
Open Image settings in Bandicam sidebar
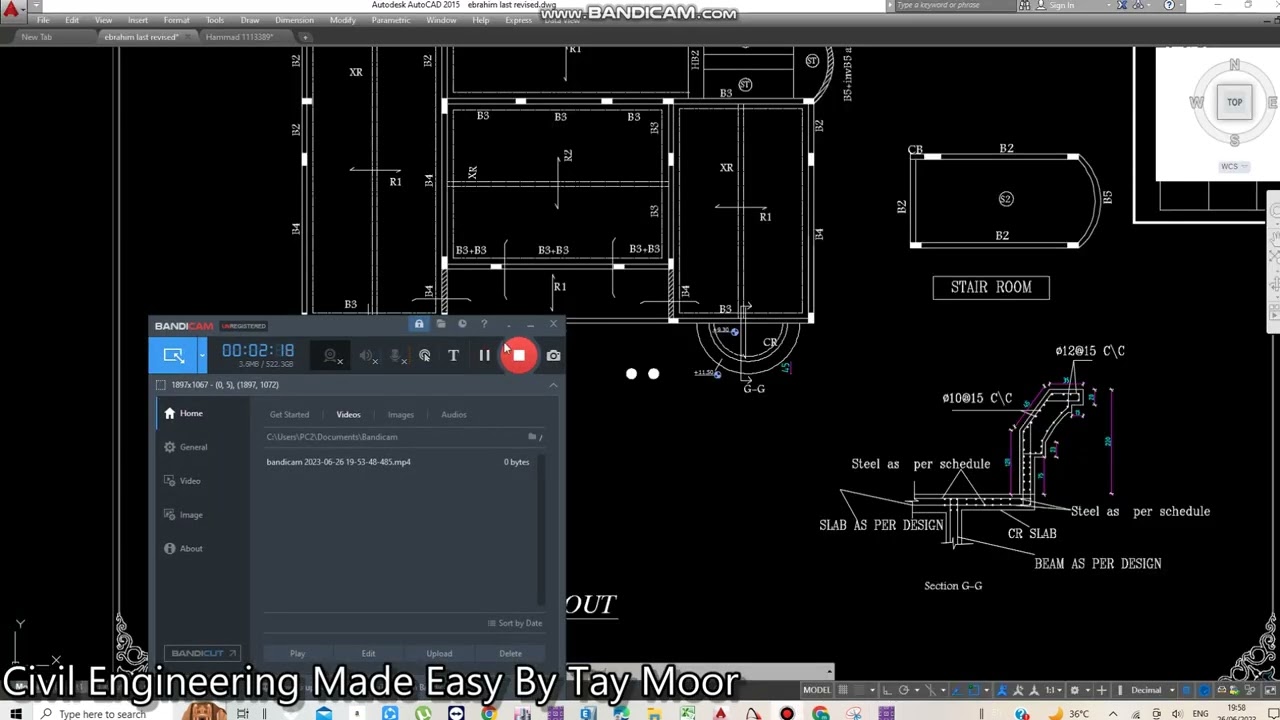pyautogui.click(x=191, y=515)
